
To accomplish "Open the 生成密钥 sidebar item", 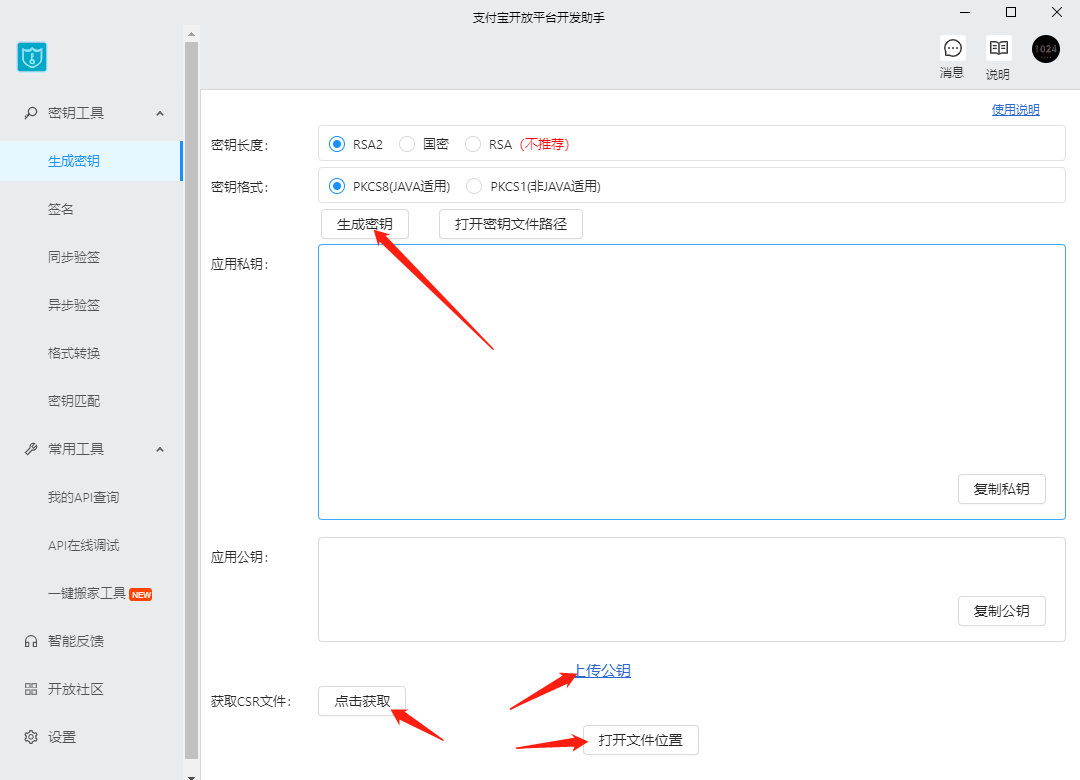I will pos(91,161).
